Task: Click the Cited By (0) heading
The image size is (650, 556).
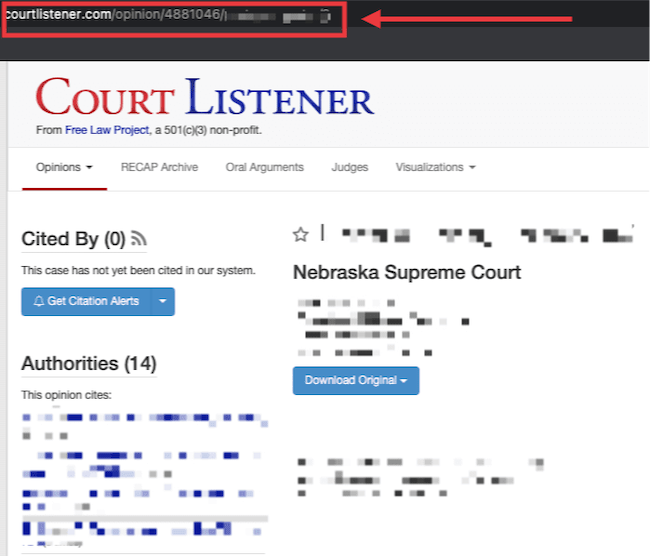Action: 73,239
